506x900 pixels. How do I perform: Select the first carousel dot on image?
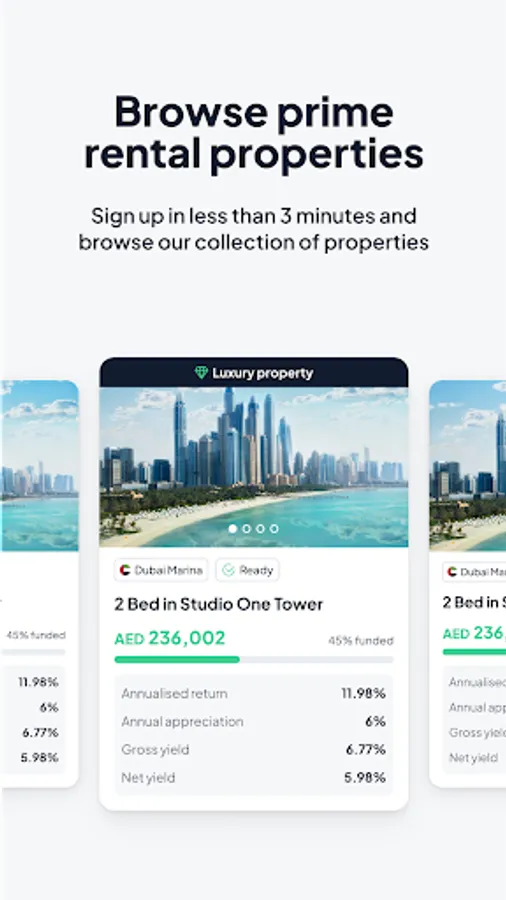[x=233, y=529]
